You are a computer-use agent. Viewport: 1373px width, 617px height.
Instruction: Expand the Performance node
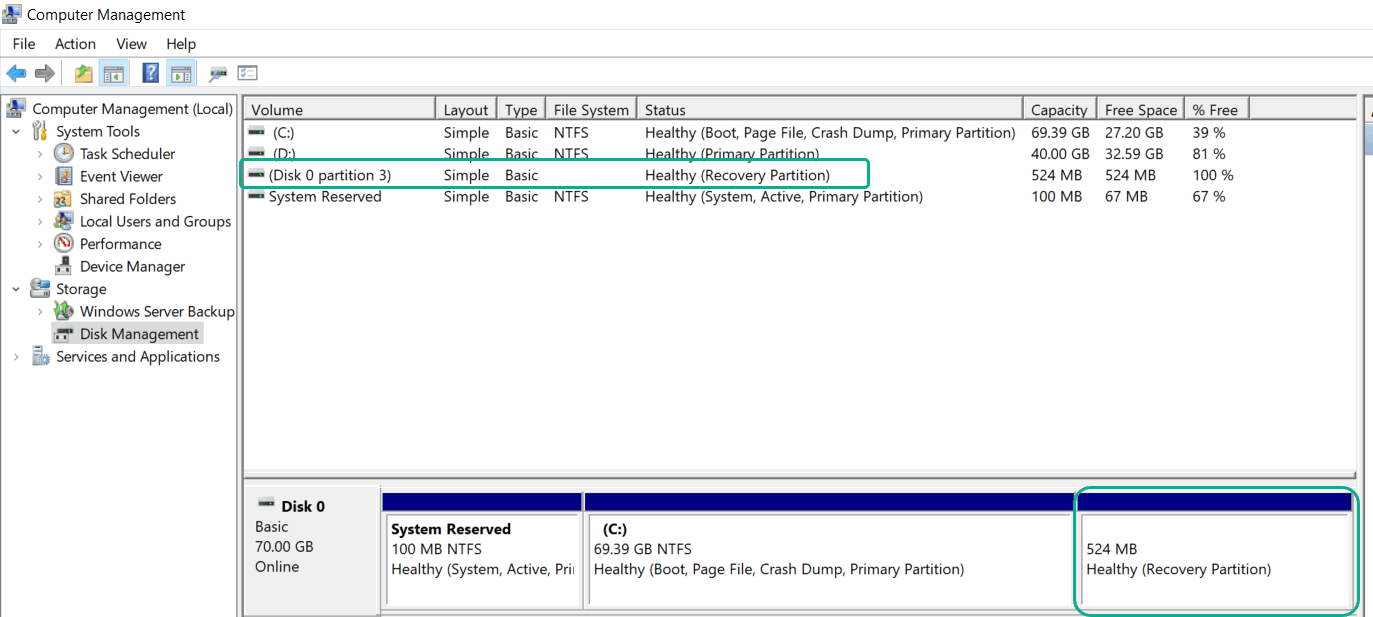[40, 243]
